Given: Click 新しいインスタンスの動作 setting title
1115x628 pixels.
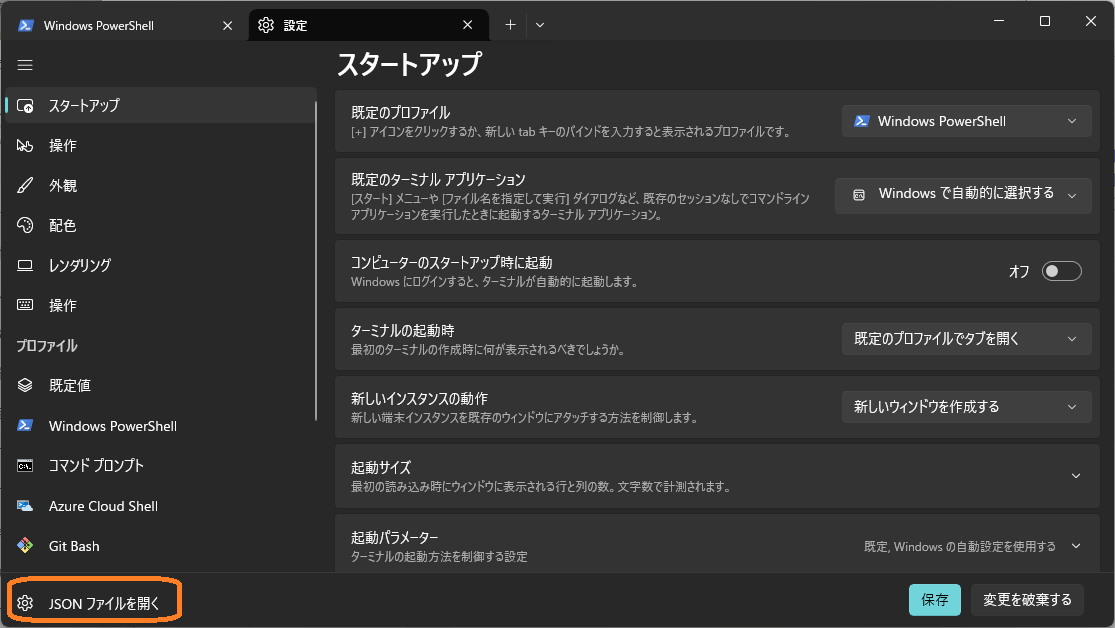Looking at the screenshot, I should (419, 398).
